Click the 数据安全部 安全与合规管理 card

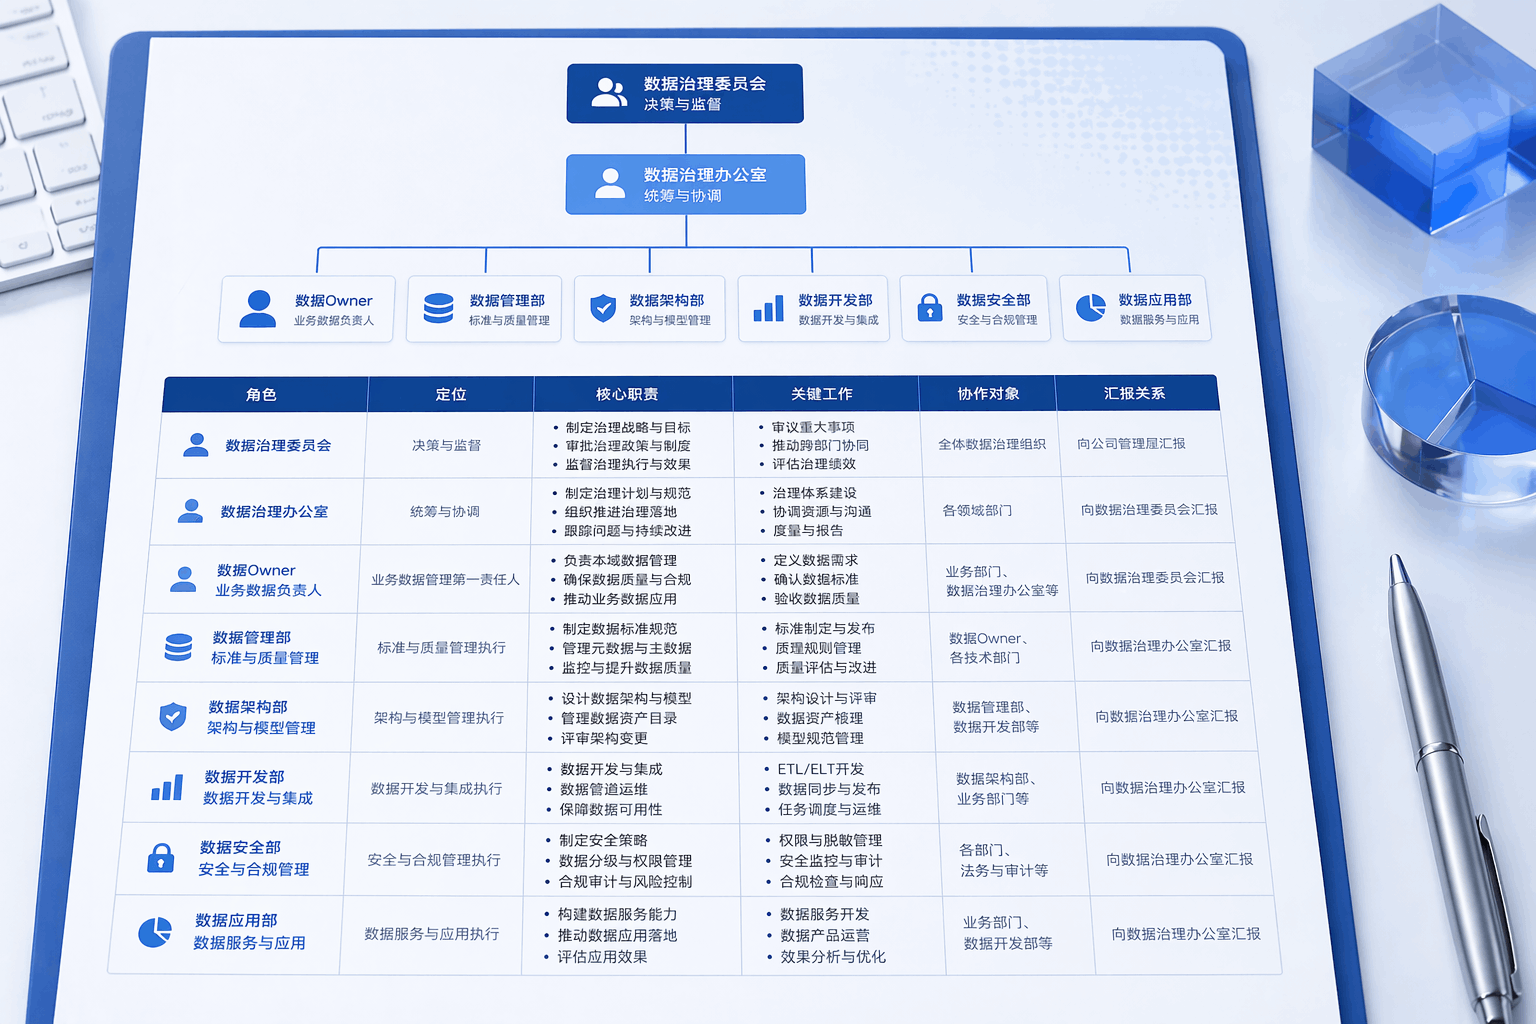coord(976,308)
